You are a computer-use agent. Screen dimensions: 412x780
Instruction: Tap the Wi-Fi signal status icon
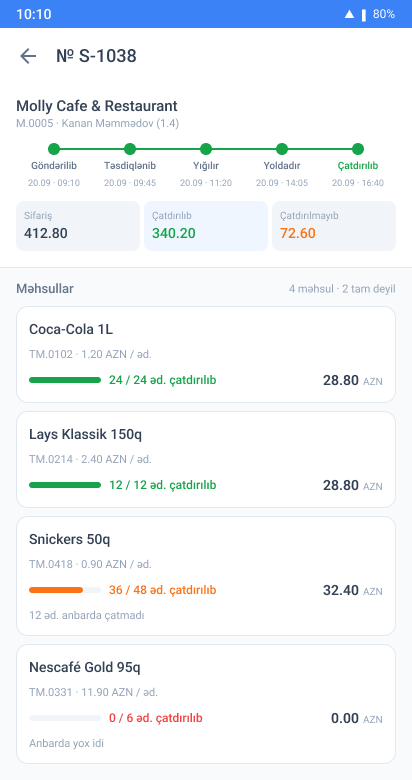(349, 14)
